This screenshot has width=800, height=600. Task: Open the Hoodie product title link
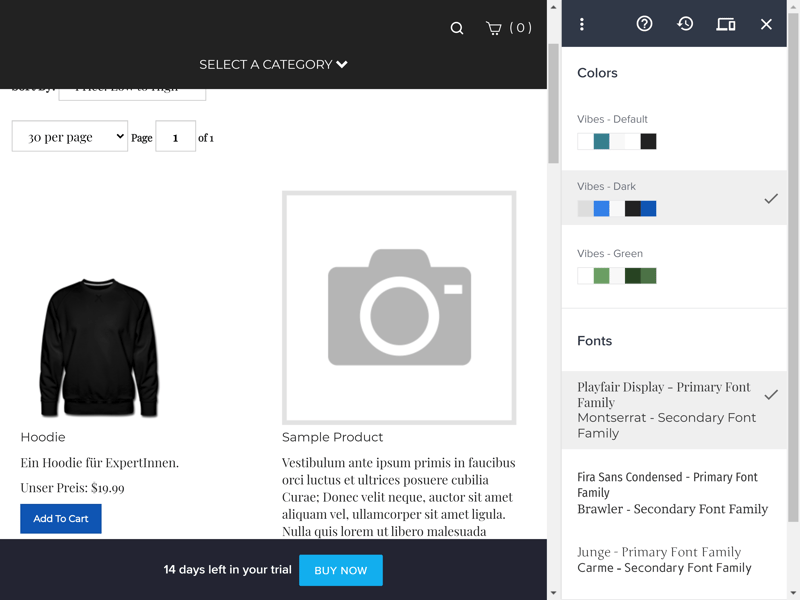(x=43, y=437)
